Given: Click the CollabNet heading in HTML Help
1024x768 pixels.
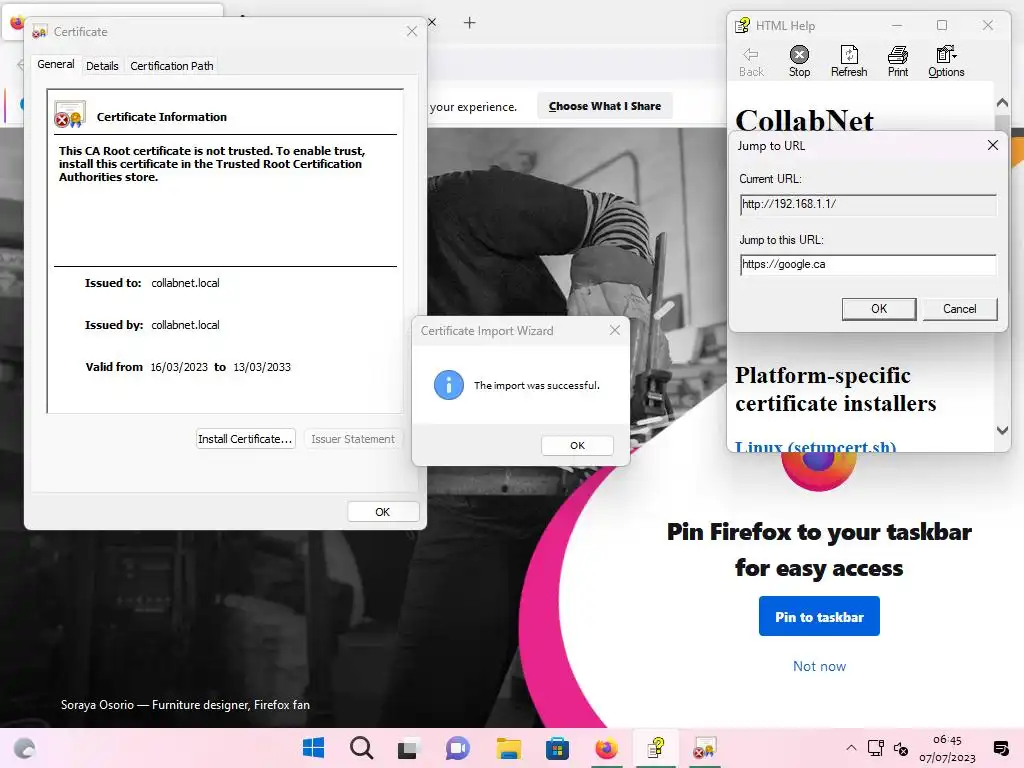Looking at the screenshot, I should [x=804, y=121].
